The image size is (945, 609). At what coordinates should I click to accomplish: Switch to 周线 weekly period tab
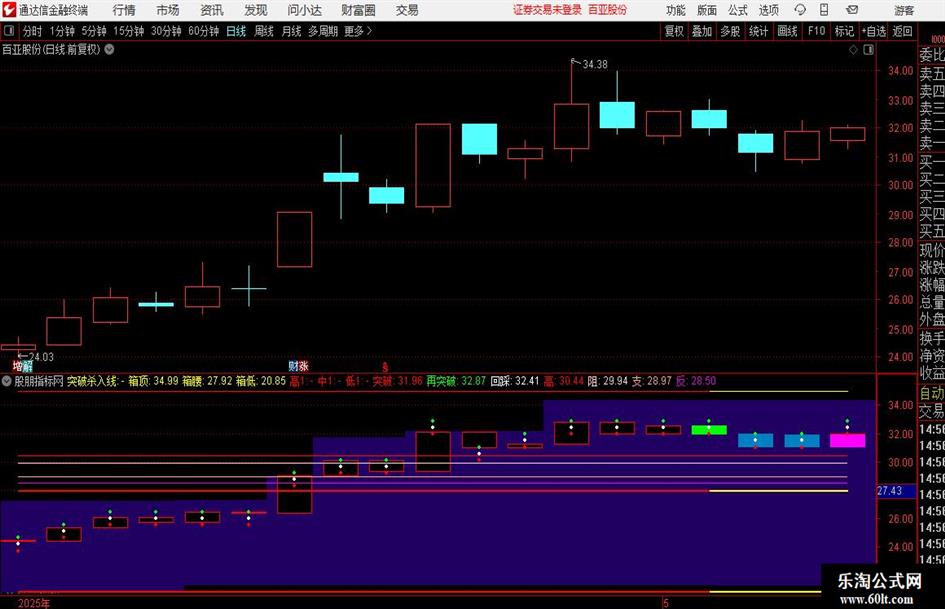[x=263, y=31]
